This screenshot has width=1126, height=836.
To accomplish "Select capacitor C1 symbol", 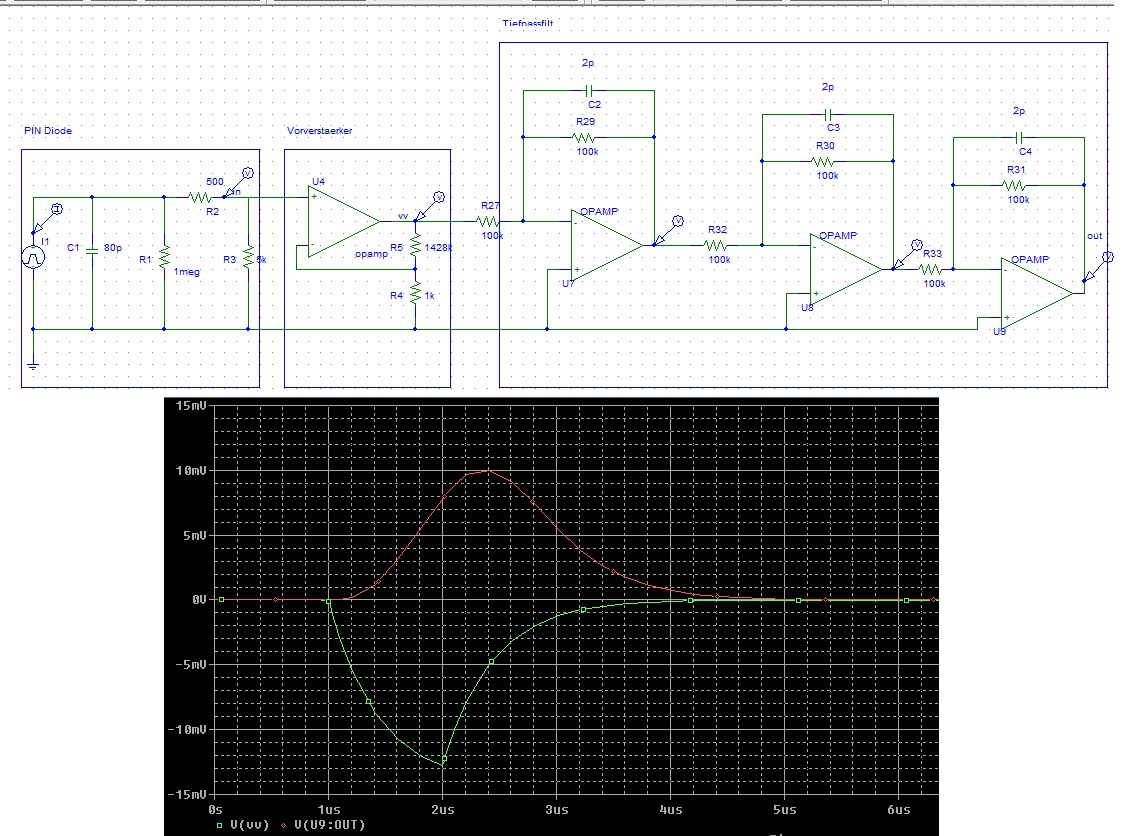I will tap(91, 250).
